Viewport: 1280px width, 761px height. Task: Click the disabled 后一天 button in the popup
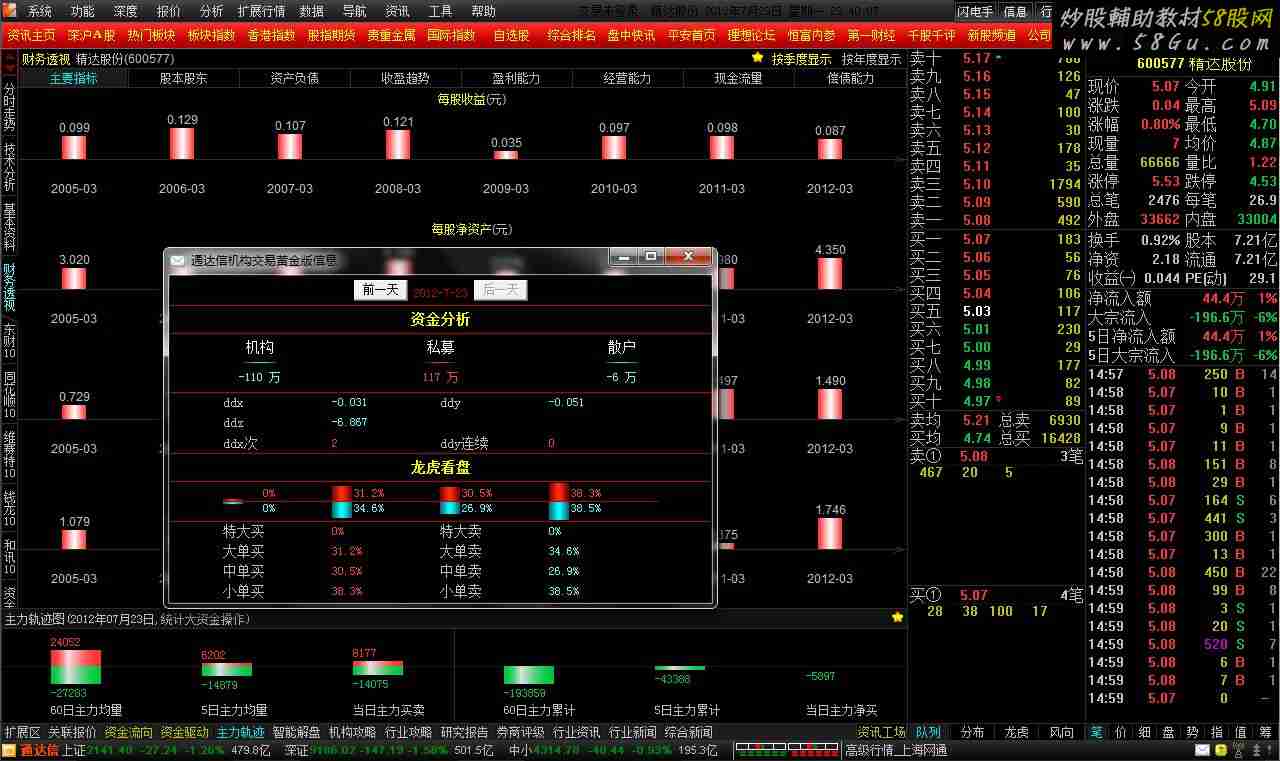coord(500,290)
